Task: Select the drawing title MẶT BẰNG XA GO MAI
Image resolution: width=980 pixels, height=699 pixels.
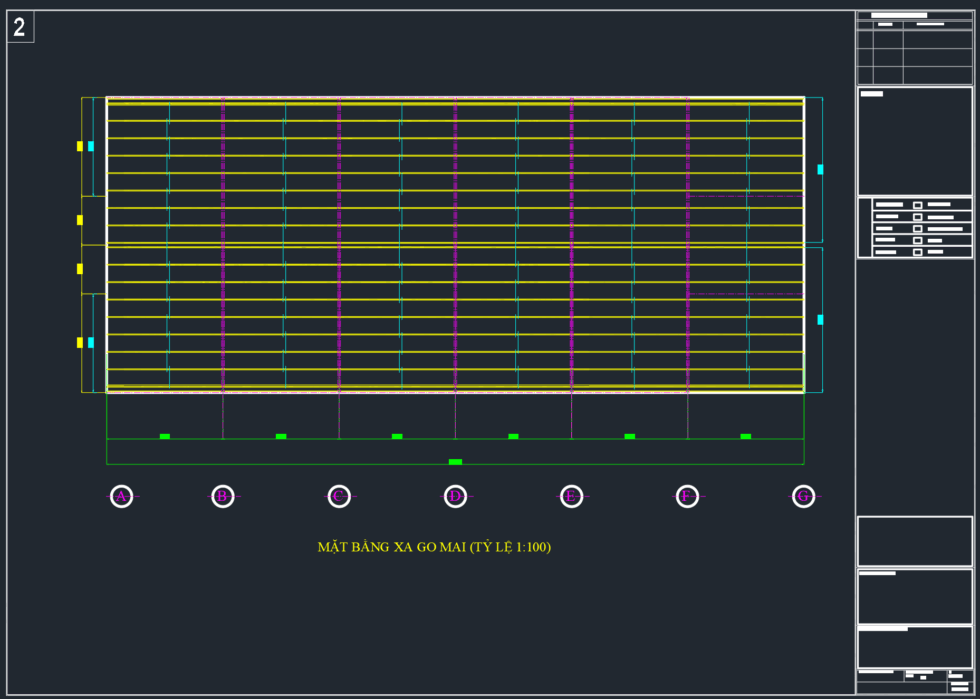Action: click(x=434, y=547)
